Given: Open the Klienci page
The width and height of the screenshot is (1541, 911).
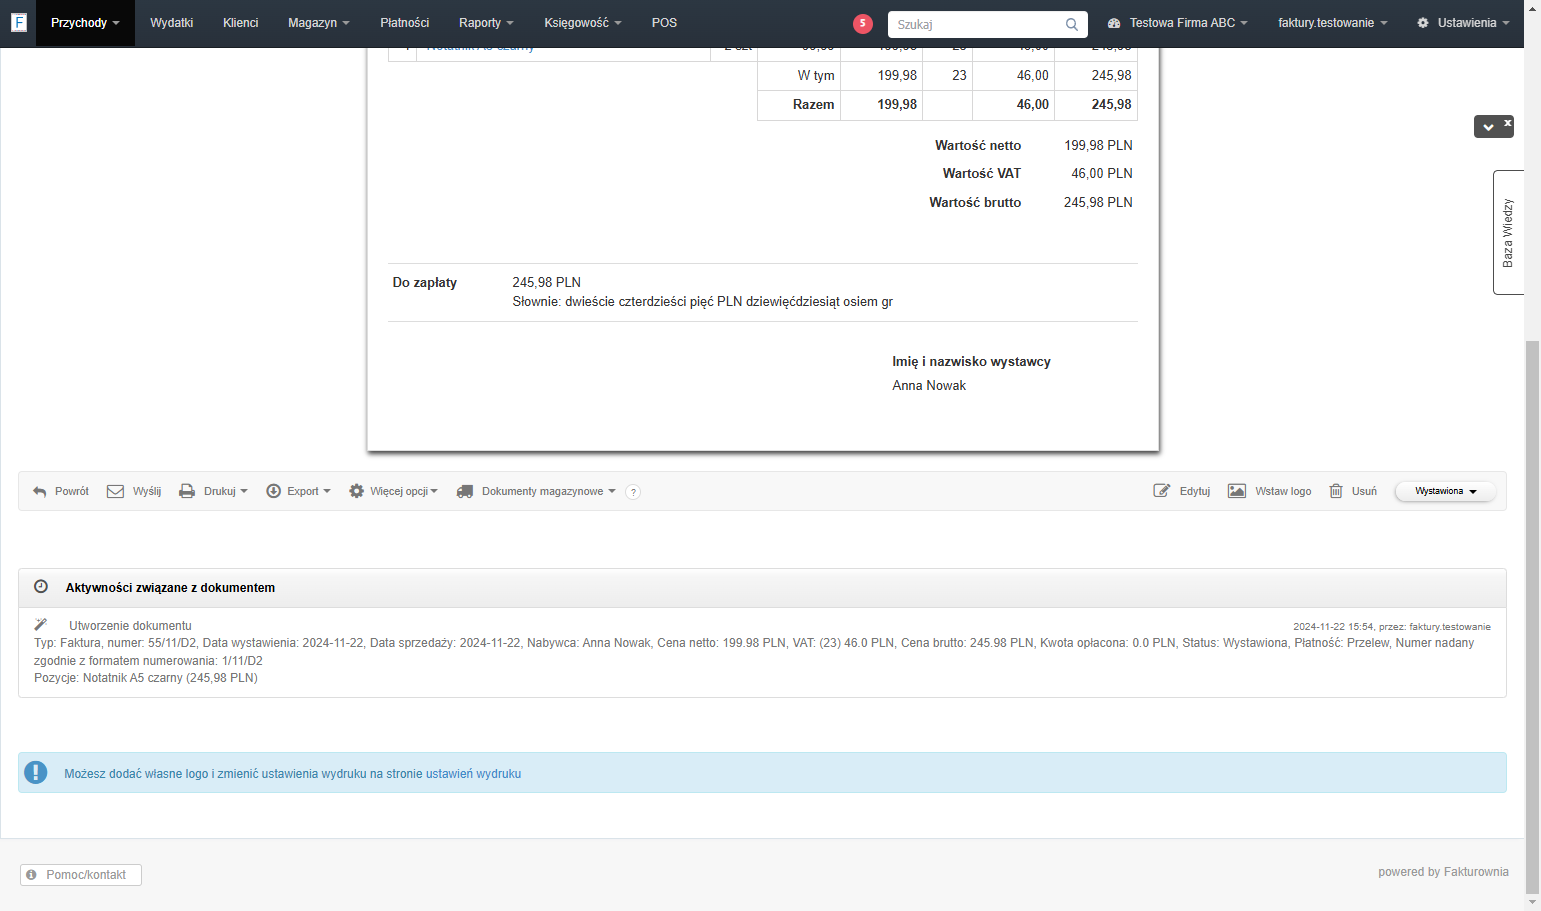Looking at the screenshot, I should [240, 23].
